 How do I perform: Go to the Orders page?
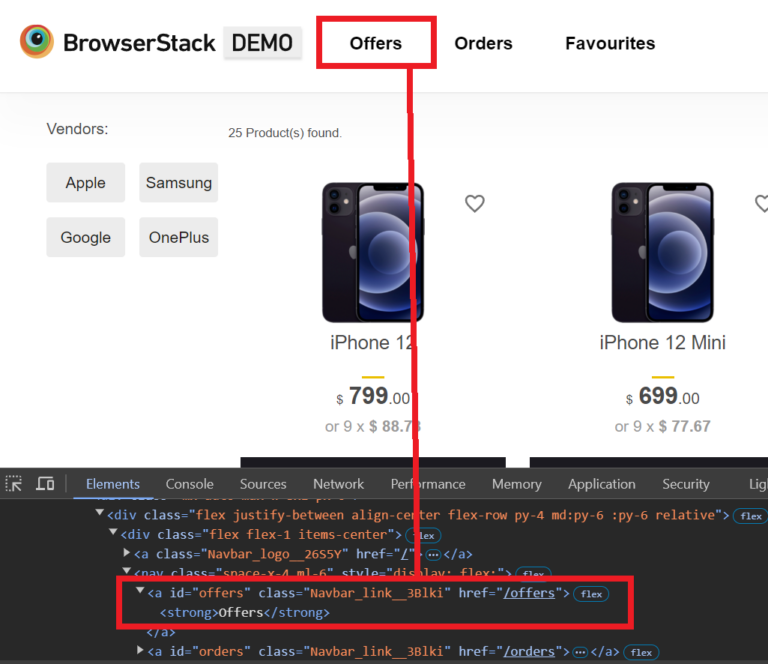[x=483, y=43]
